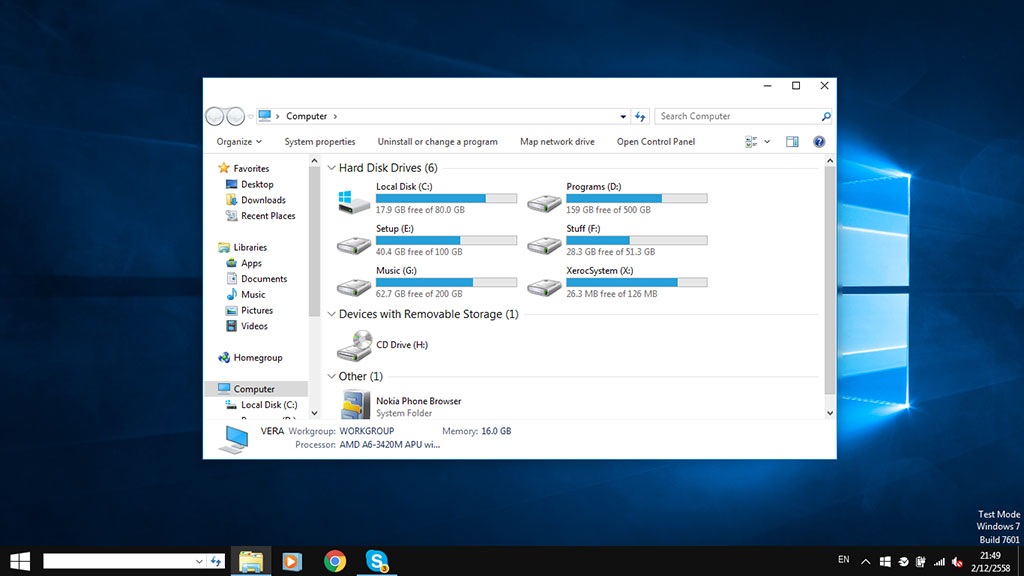The height and width of the screenshot is (576, 1024).
Task: Click the navigation pane scroll up arrow
Action: (314, 161)
